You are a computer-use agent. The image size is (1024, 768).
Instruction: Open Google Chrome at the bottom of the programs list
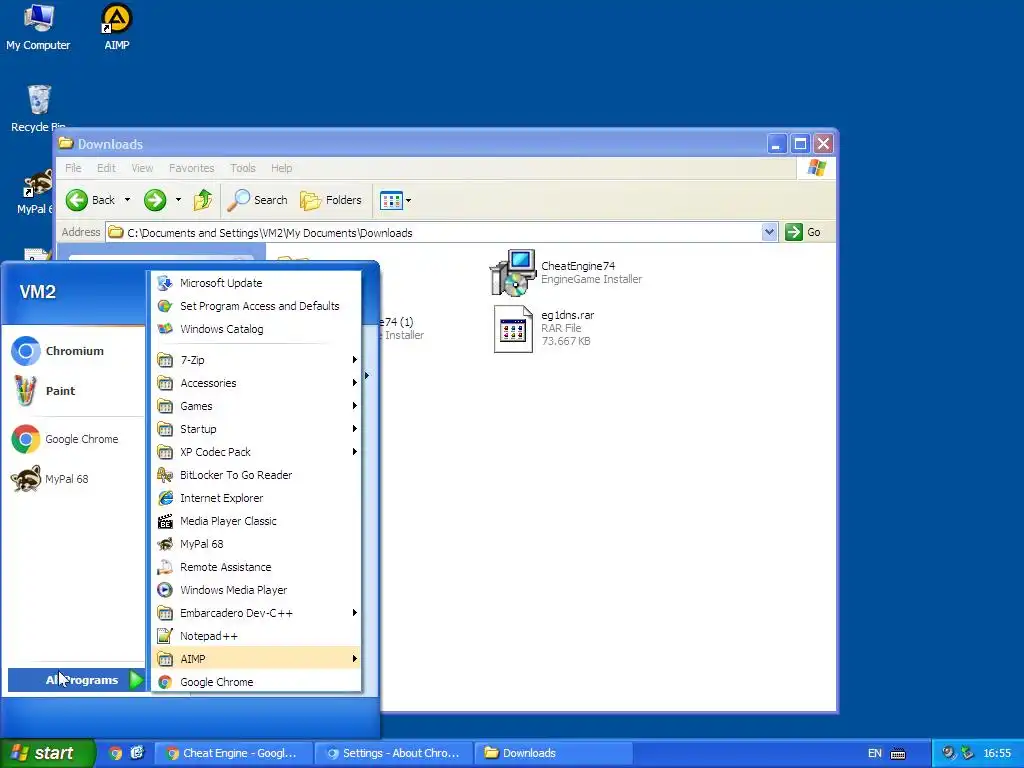(256, 682)
